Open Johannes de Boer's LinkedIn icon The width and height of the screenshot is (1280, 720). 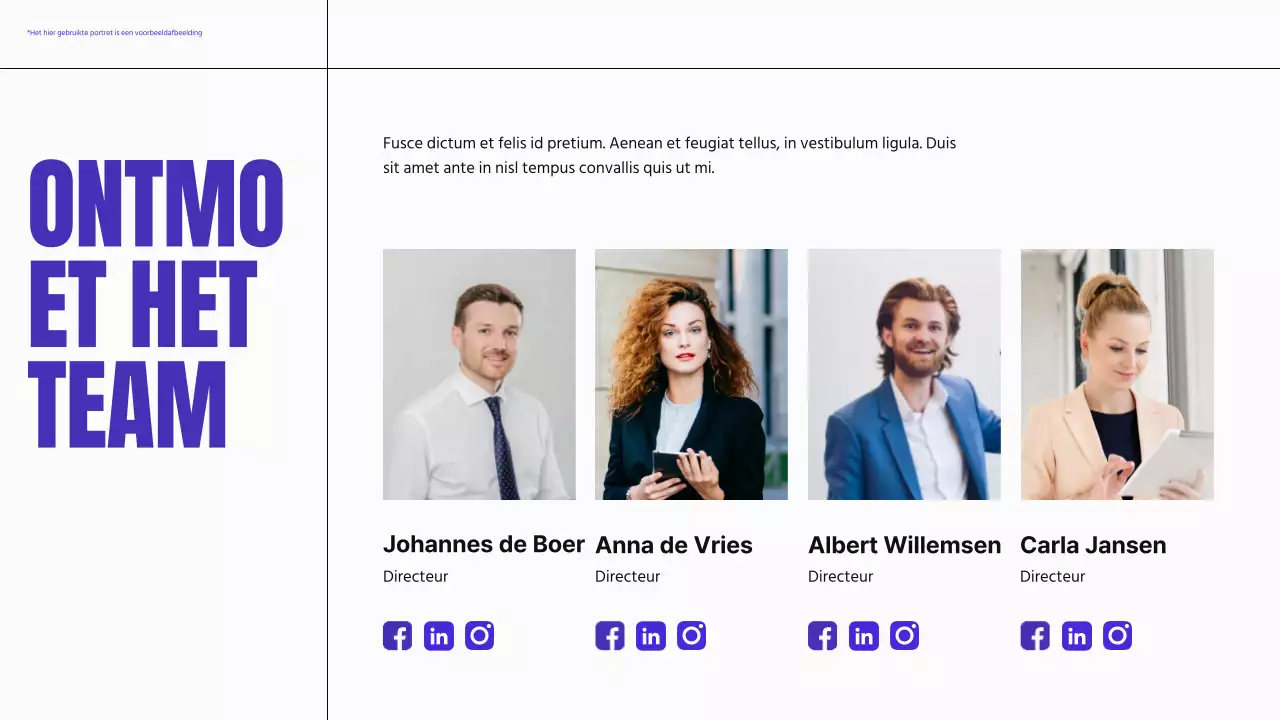click(438, 636)
